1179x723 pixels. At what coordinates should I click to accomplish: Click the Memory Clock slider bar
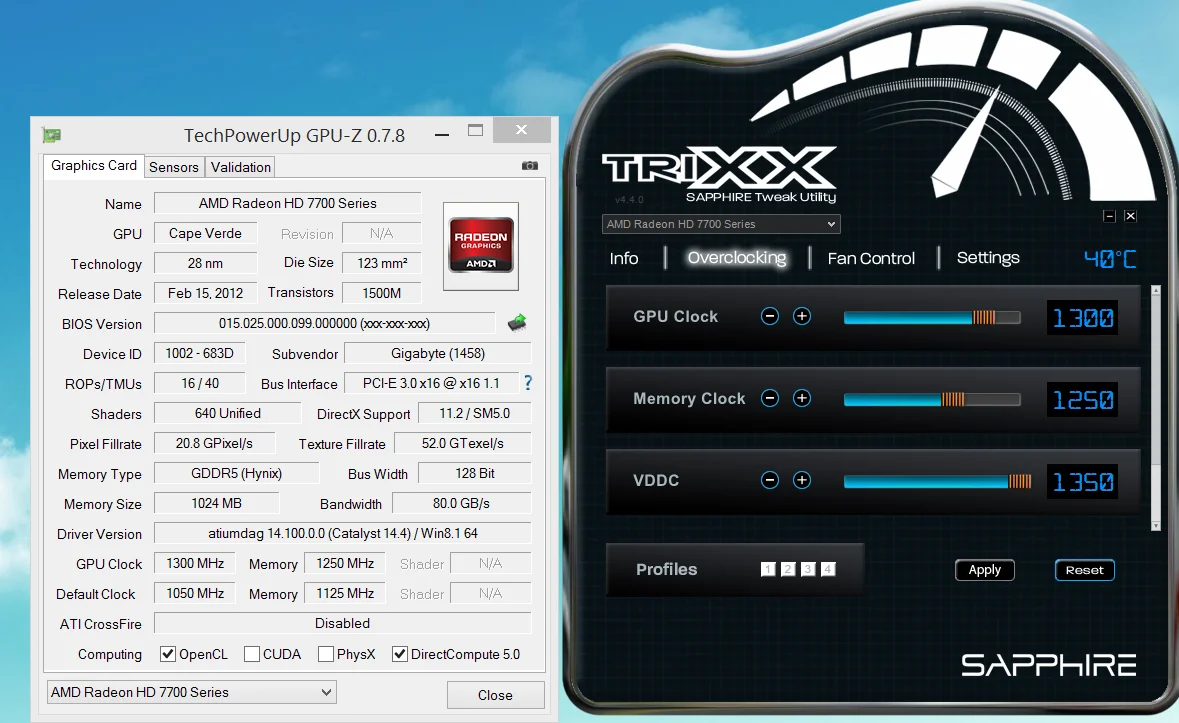click(x=932, y=399)
